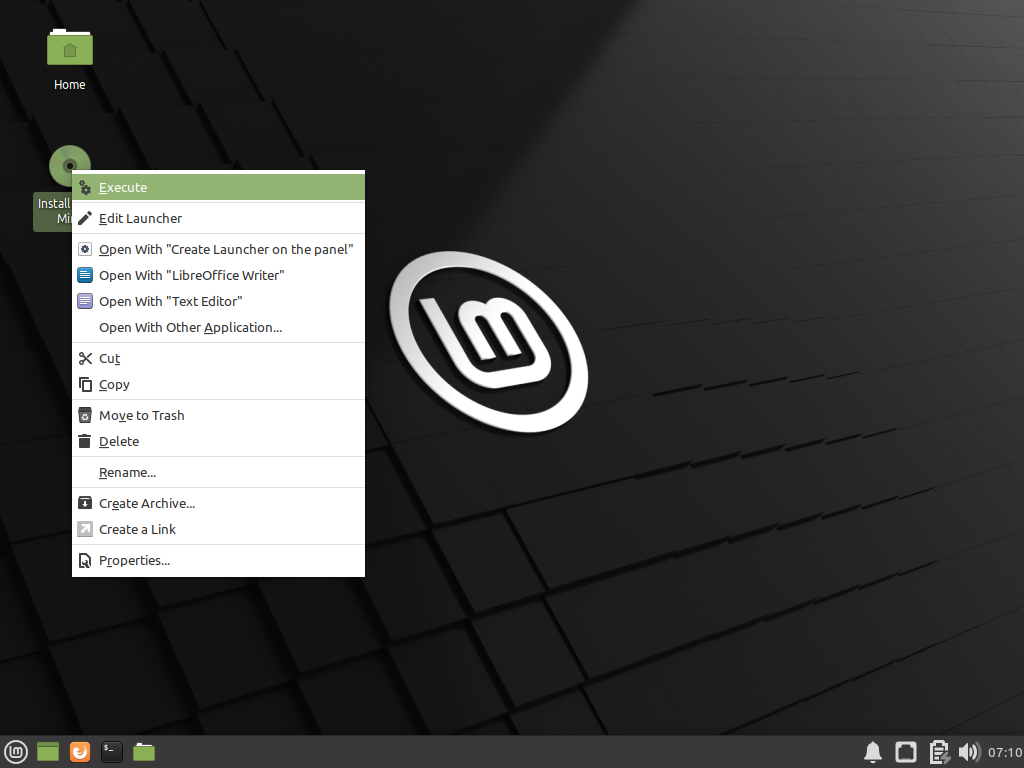
Task: Open Properties... from the context menu
Action: 218,560
